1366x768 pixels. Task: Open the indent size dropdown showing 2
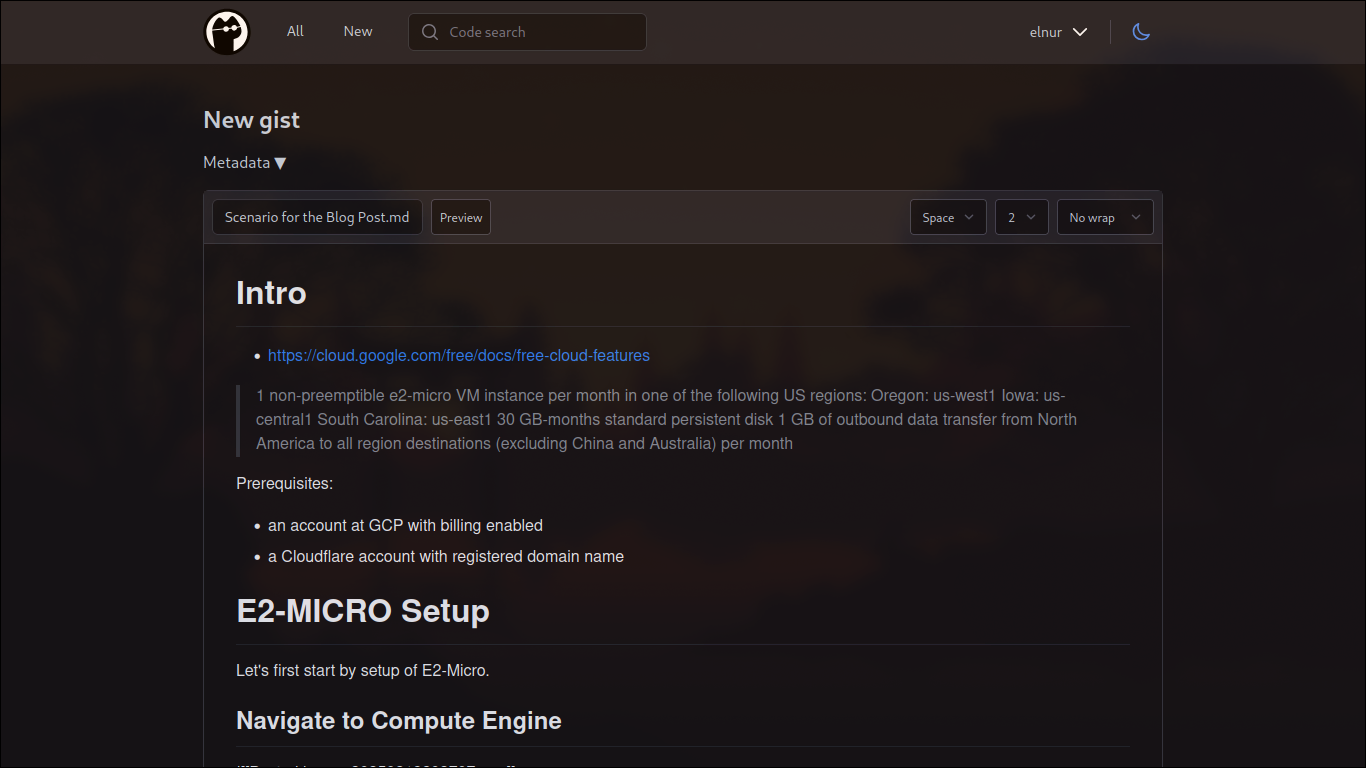coord(1021,217)
